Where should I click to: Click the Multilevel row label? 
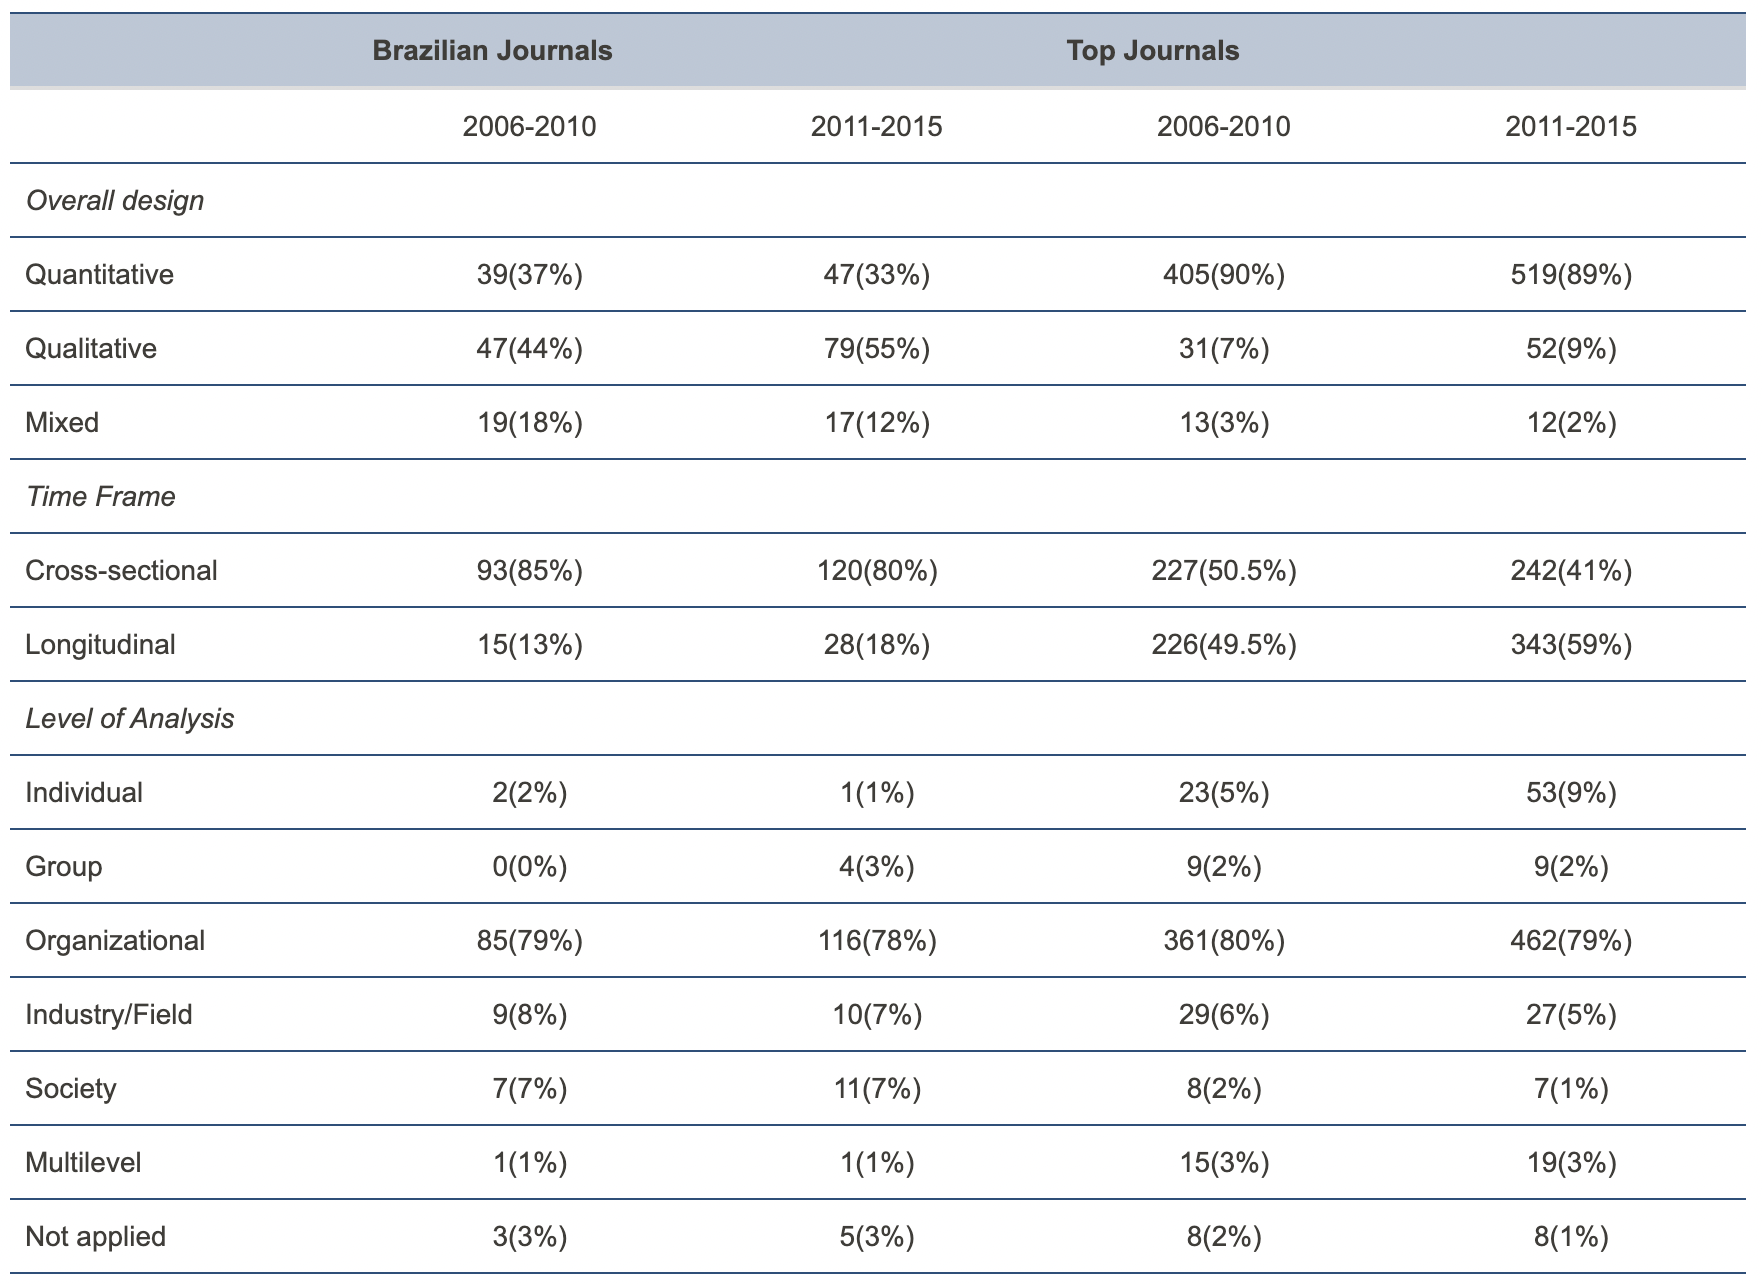coord(83,1163)
